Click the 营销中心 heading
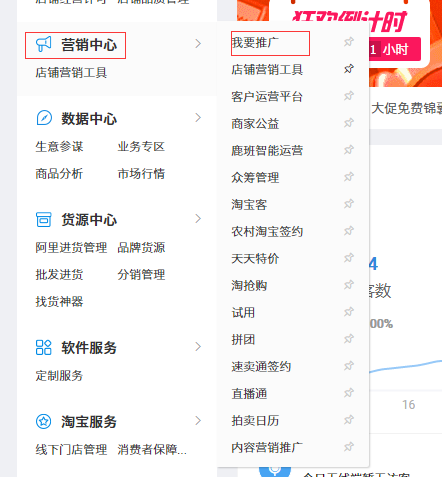Viewport: 442px width, 477px height. (89, 45)
